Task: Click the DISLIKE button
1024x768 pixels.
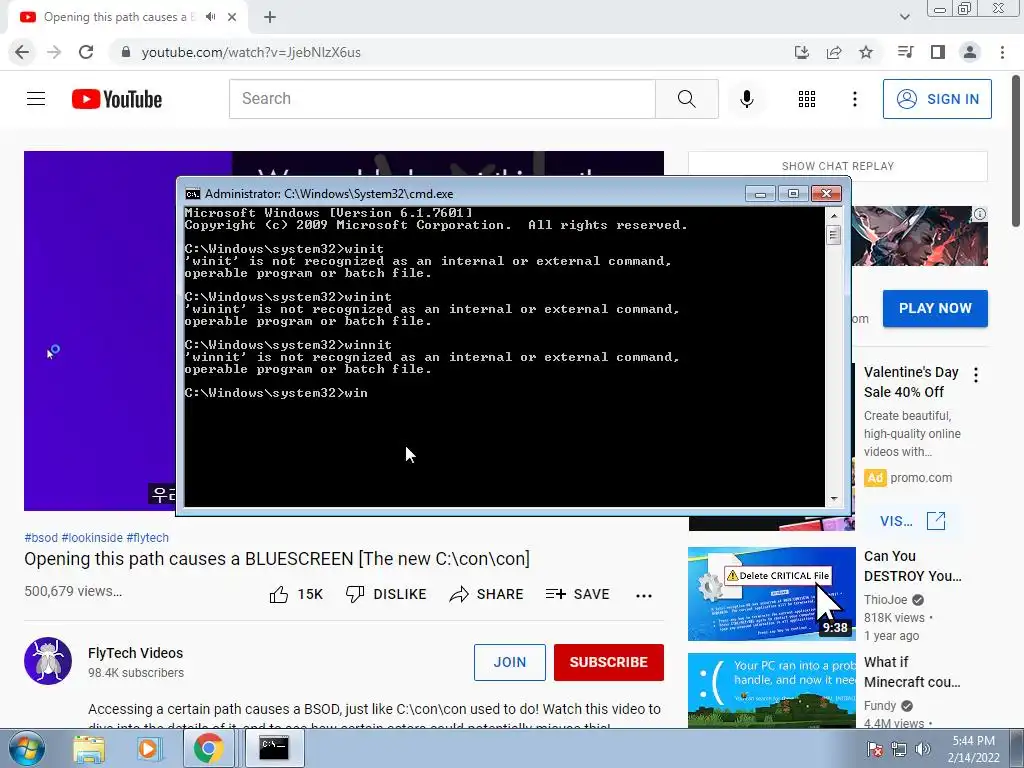Action: pos(385,594)
